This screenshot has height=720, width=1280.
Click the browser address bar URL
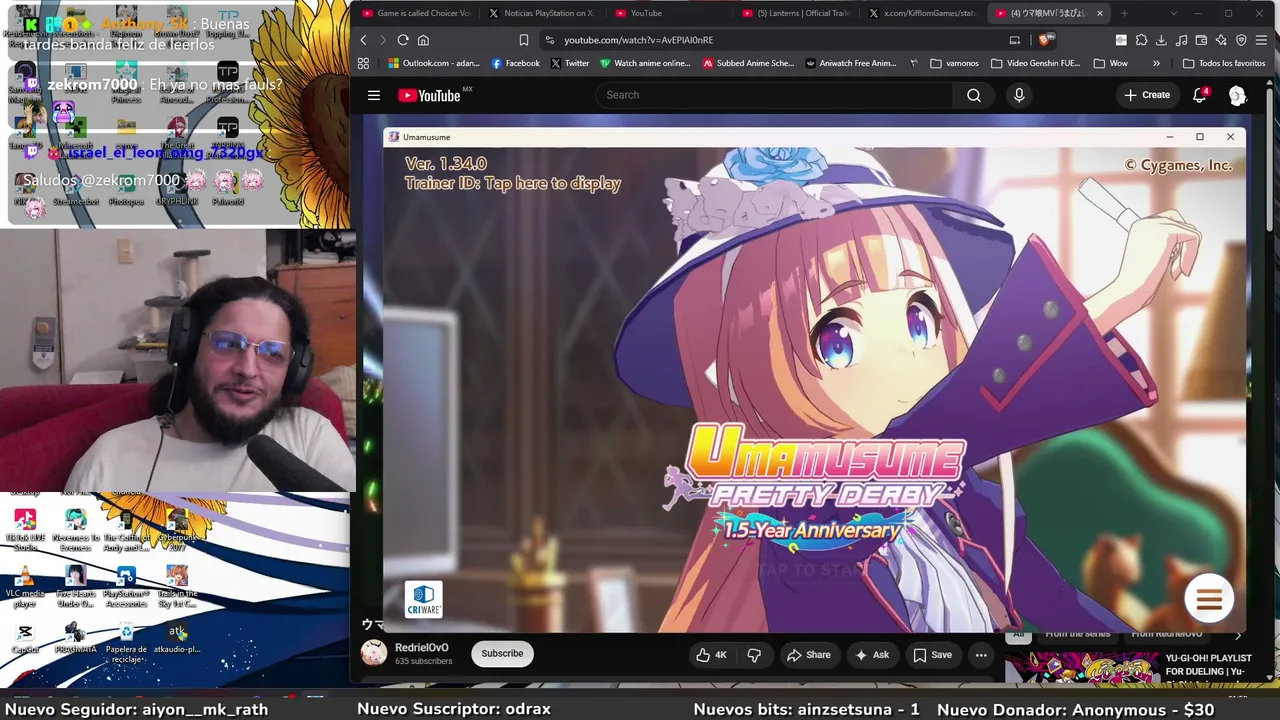click(x=639, y=40)
